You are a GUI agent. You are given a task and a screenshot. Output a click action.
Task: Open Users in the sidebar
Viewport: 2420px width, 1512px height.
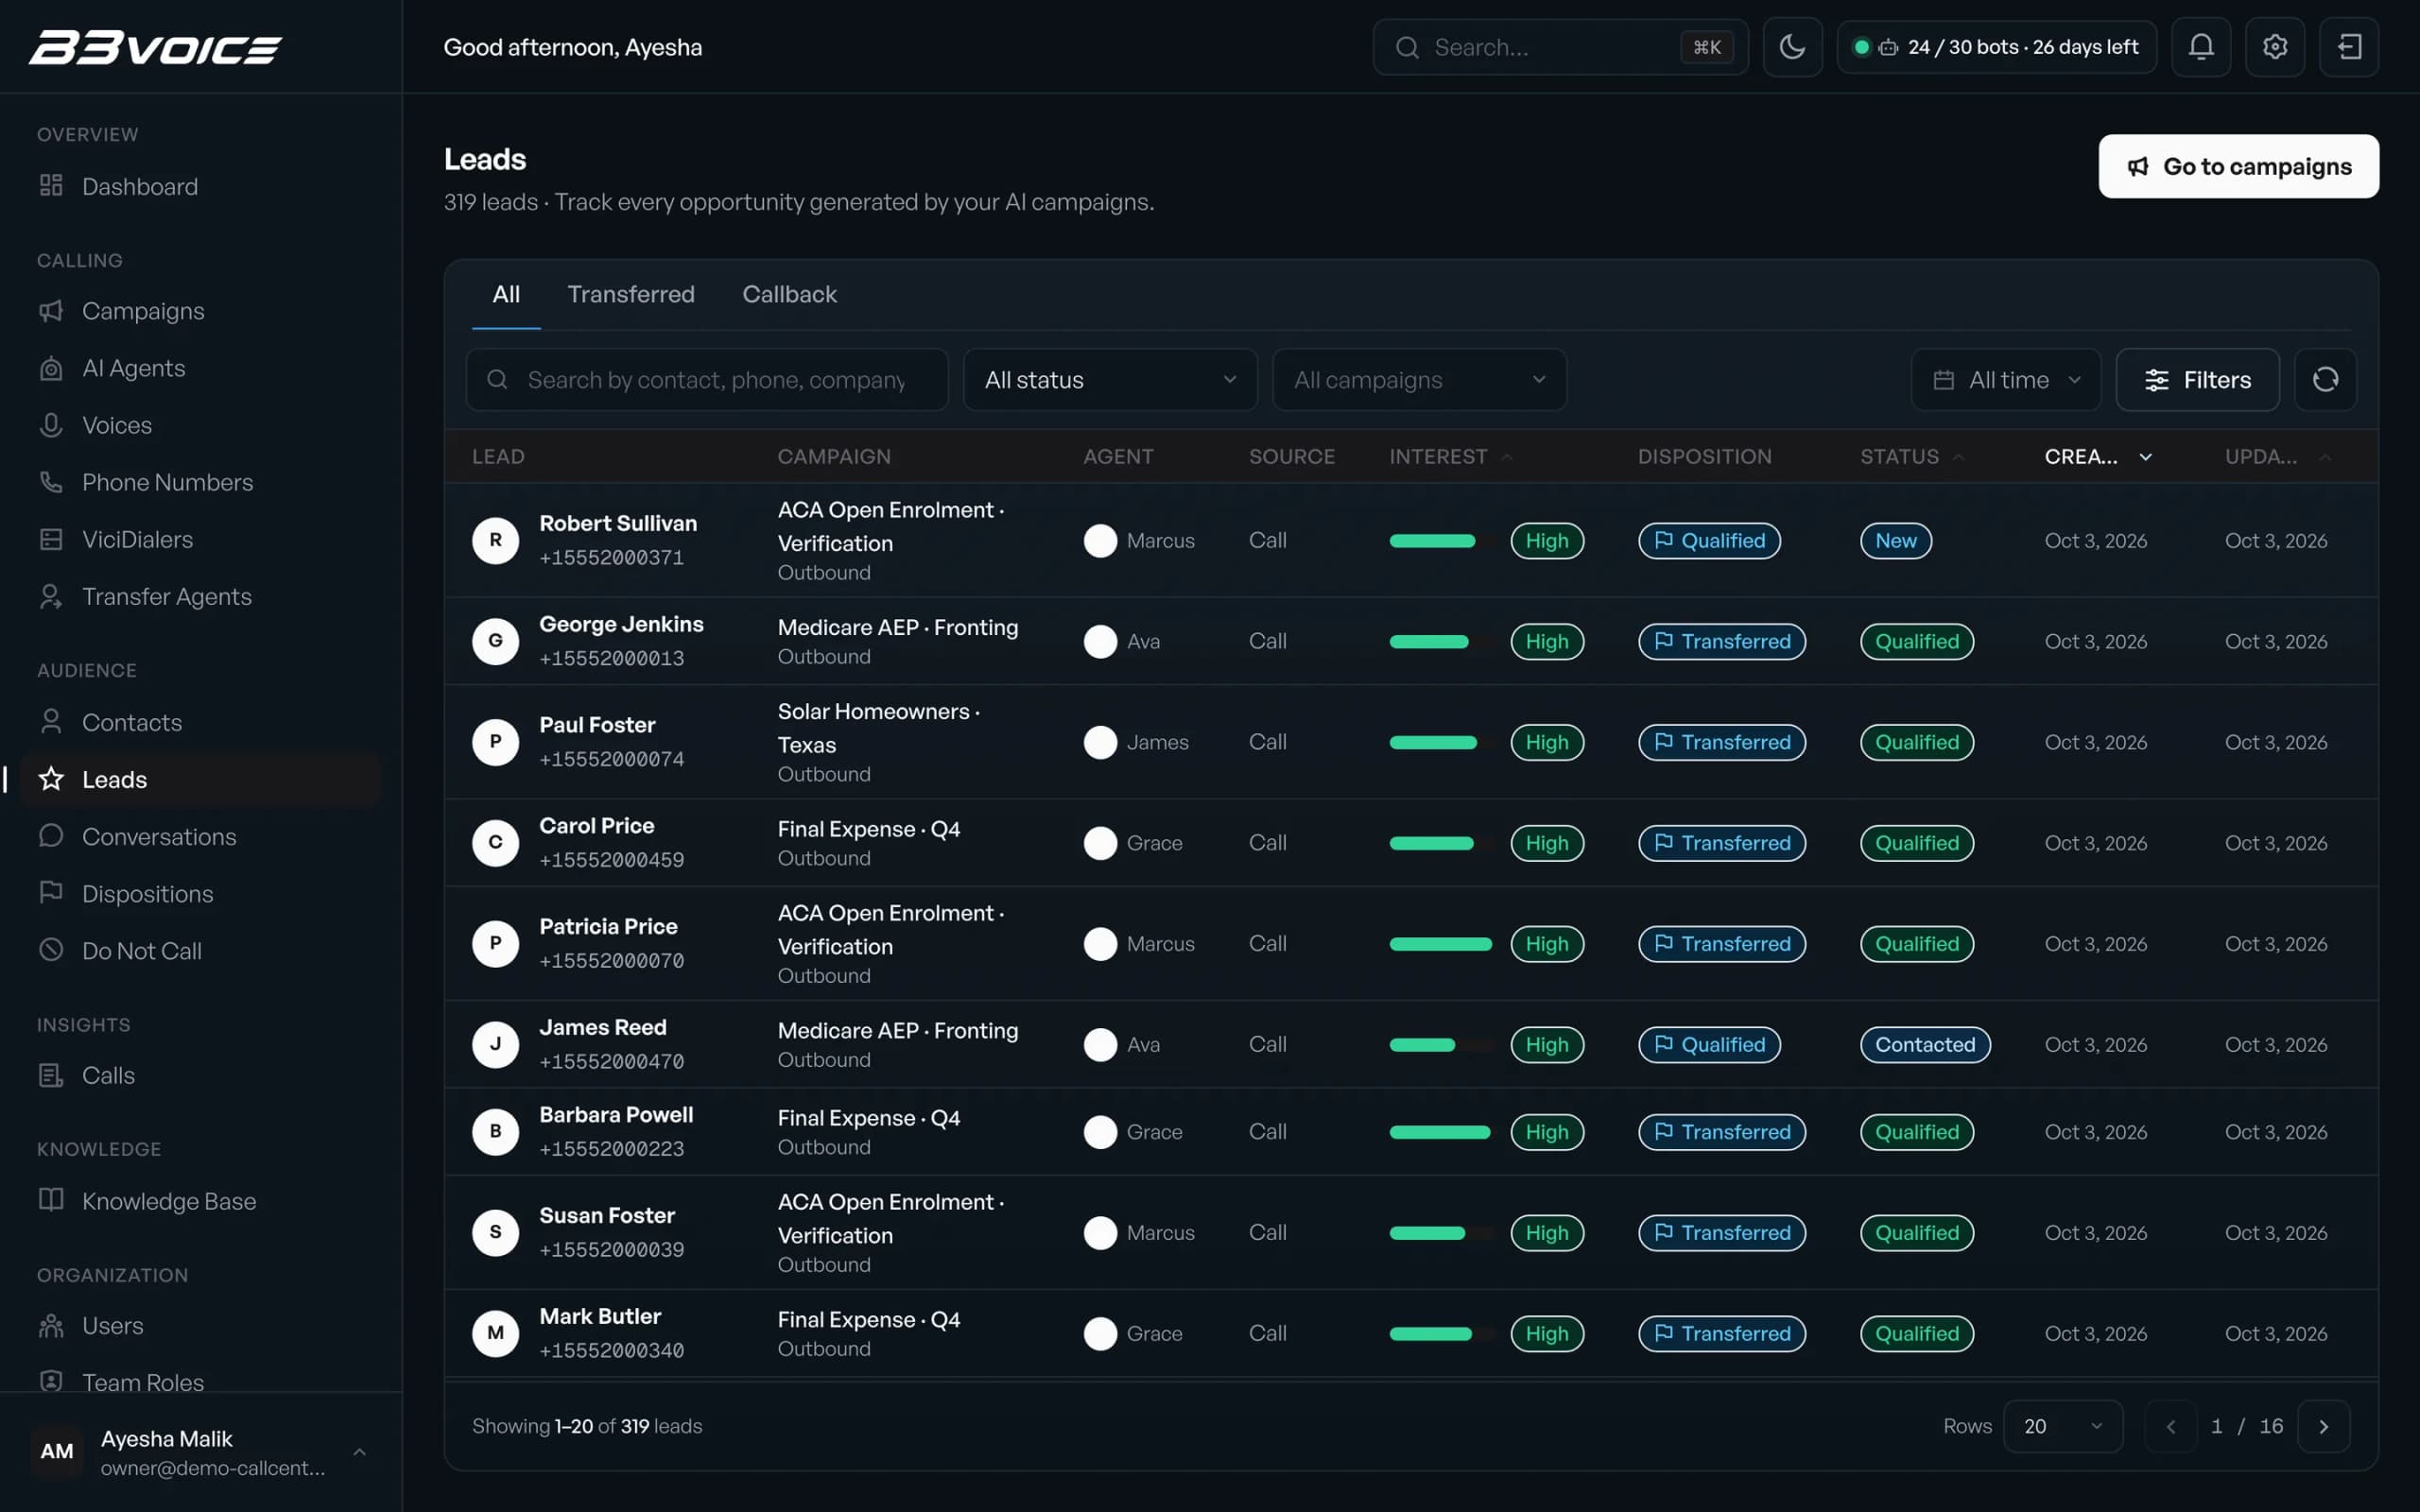[200, 1325]
